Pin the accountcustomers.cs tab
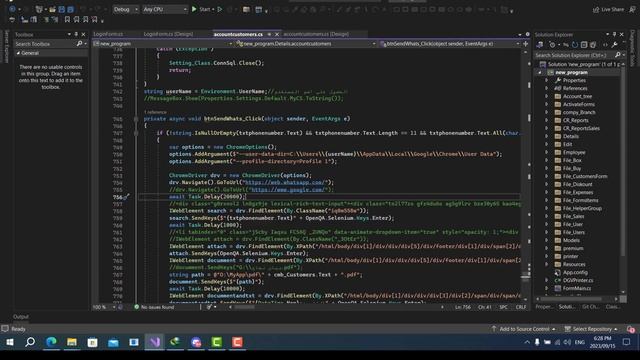640x360 pixels. 269,34
